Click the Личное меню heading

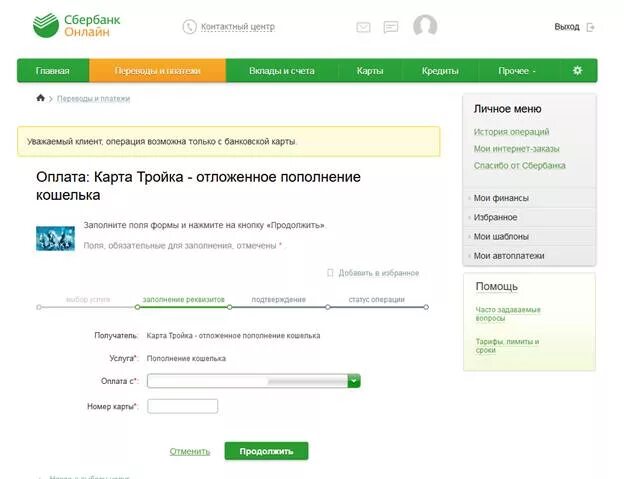[x=507, y=109]
